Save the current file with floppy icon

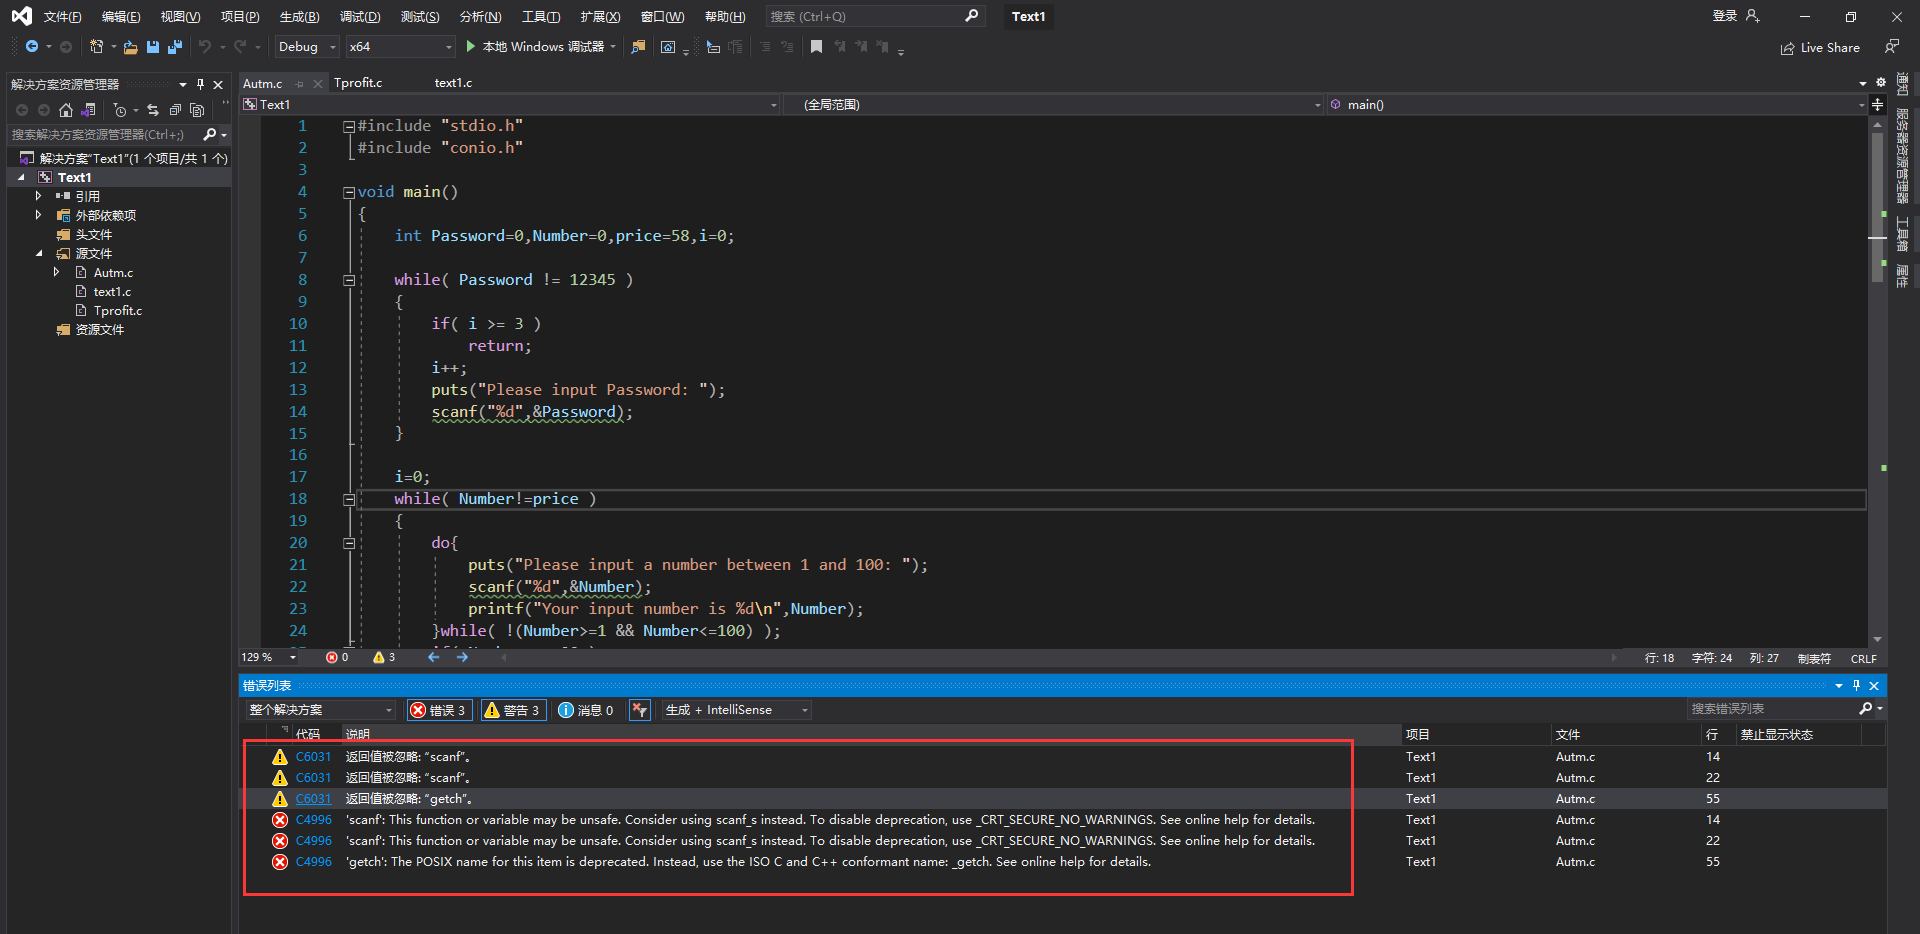click(153, 47)
